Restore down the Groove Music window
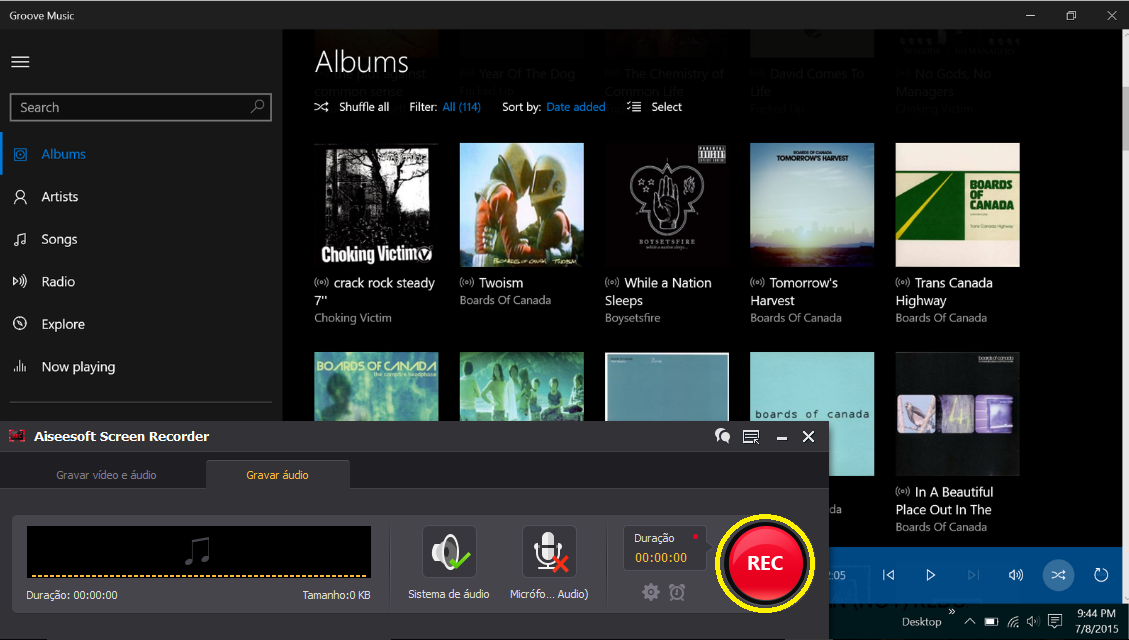 1071,15
